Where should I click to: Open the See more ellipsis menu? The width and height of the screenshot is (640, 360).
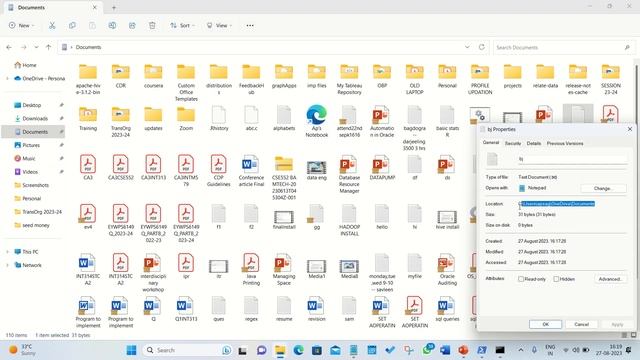click(250, 25)
